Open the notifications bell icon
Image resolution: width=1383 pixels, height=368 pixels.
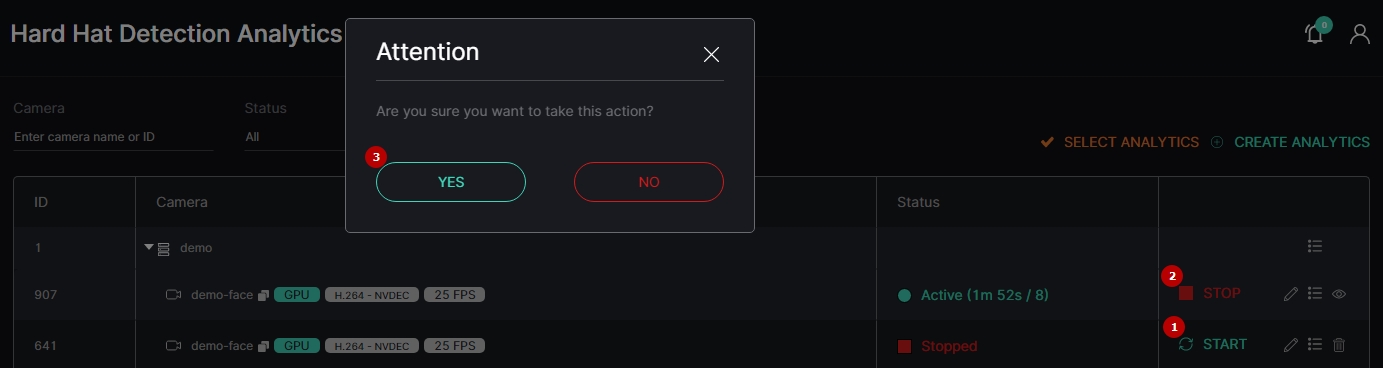click(x=1315, y=34)
